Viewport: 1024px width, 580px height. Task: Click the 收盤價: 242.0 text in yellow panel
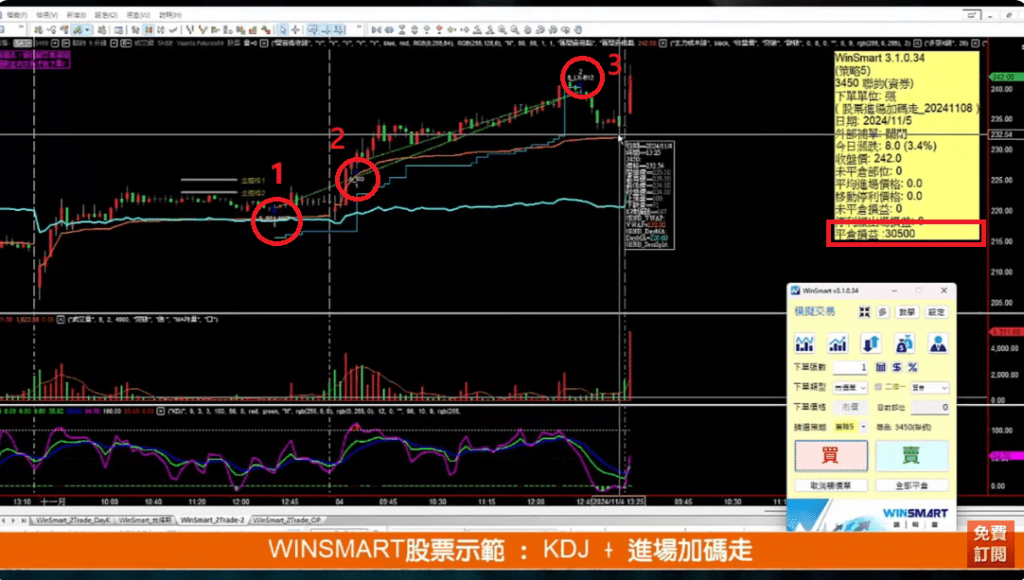point(868,159)
